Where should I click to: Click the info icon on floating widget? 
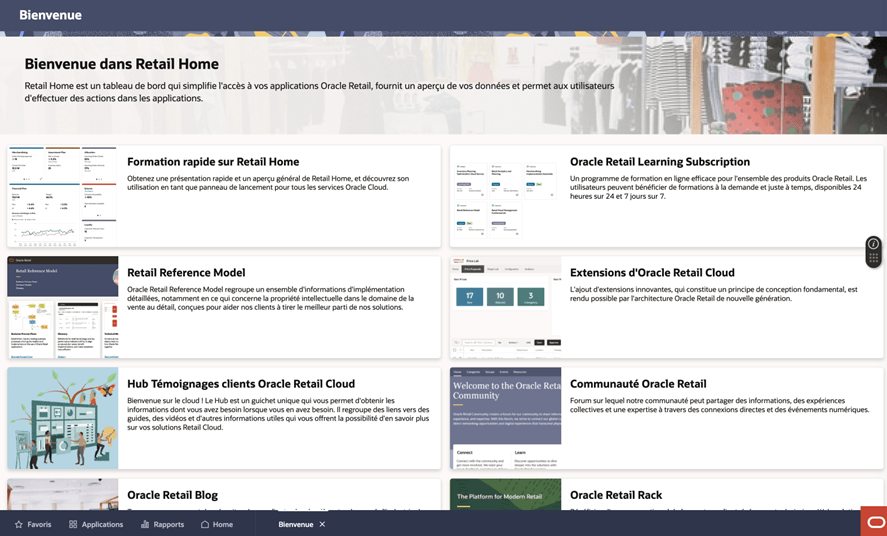click(873, 244)
